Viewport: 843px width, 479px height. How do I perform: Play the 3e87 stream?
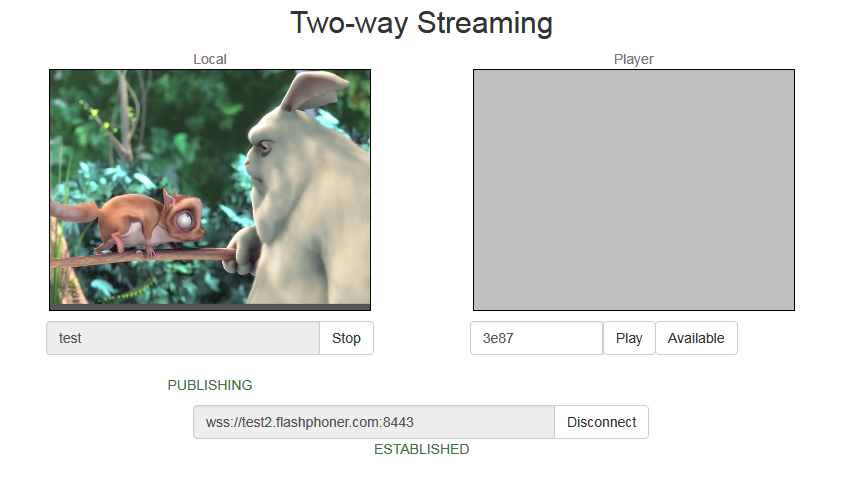(x=628, y=338)
